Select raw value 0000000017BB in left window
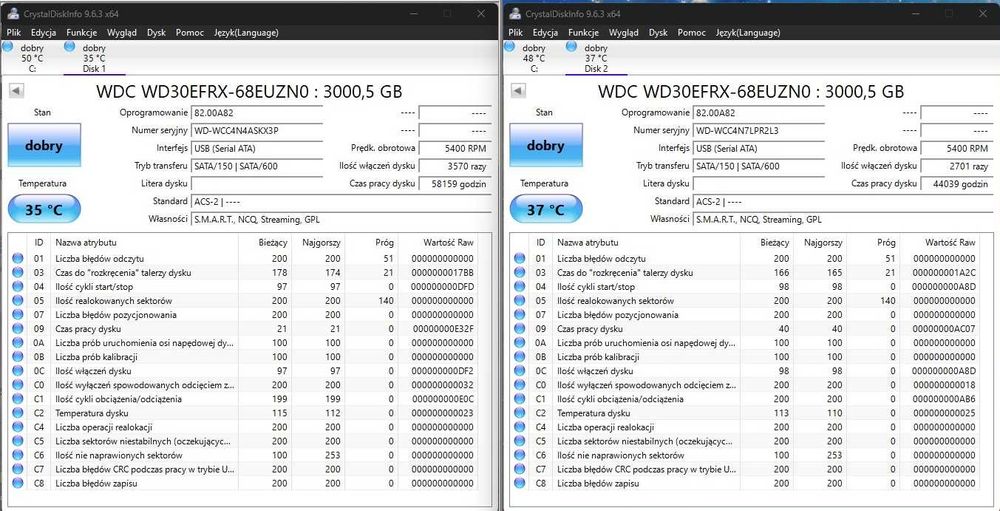Image resolution: width=1000 pixels, height=511 pixels. (x=443, y=272)
